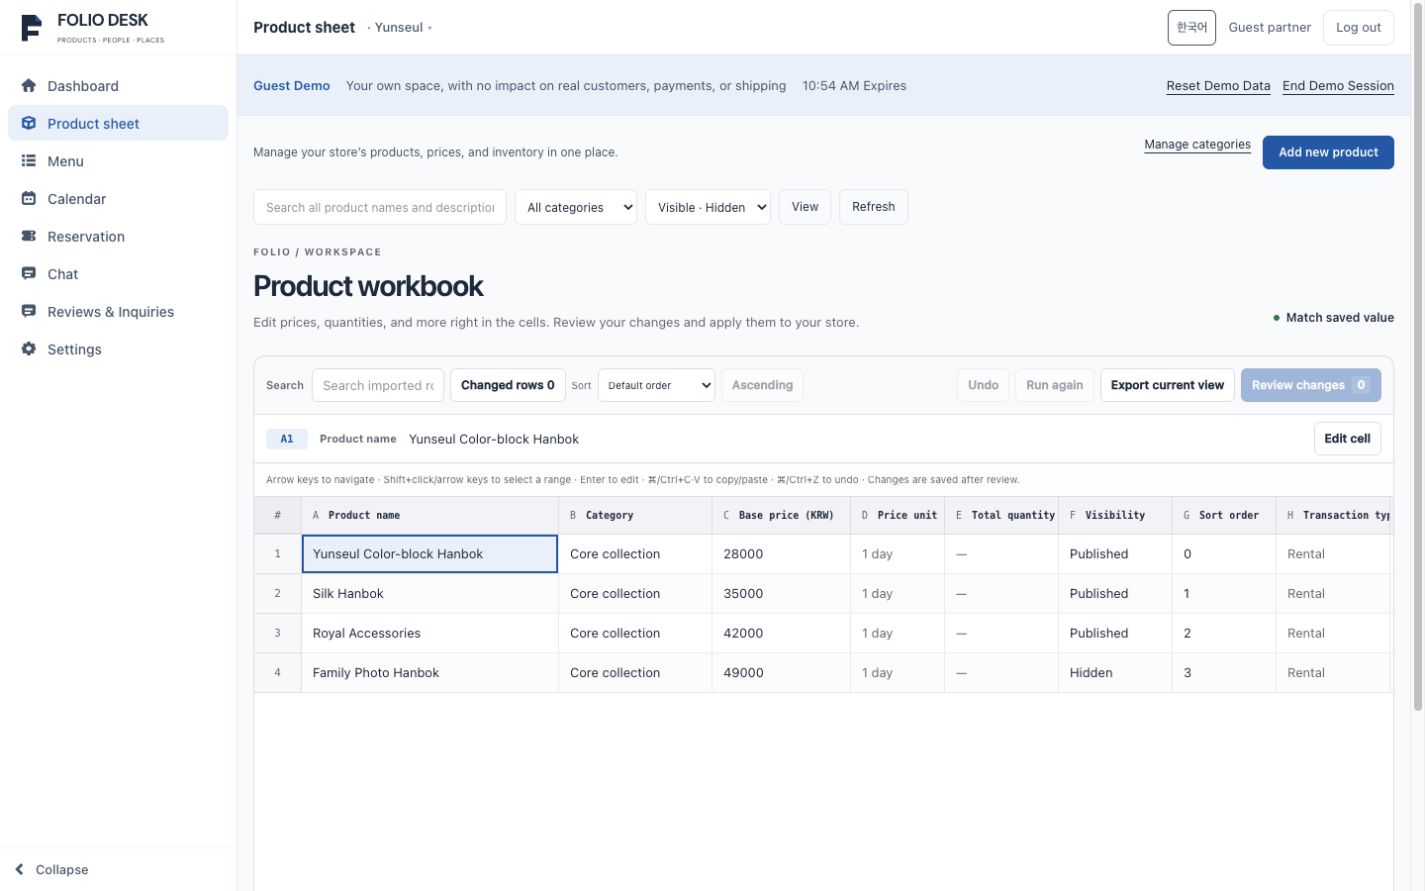Select Core collection cell in Royal Accessories row
Image resolution: width=1425 pixels, height=891 pixels.
(x=635, y=633)
